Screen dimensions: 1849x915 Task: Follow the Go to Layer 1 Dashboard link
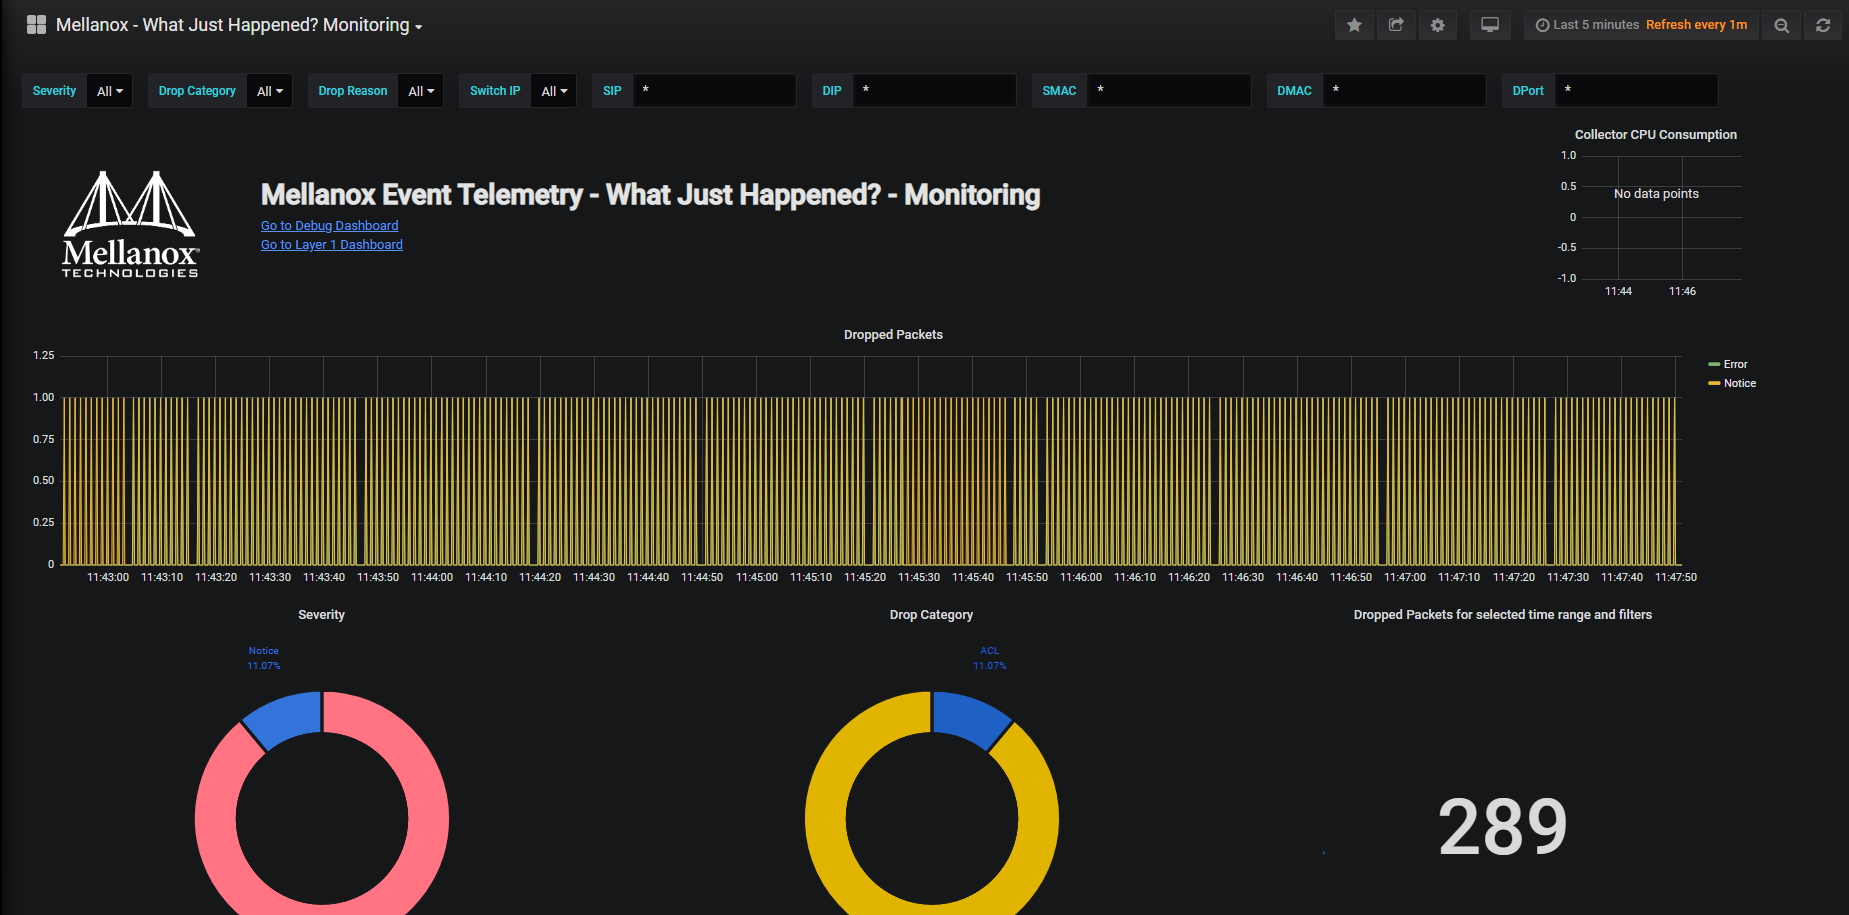point(332,245)
